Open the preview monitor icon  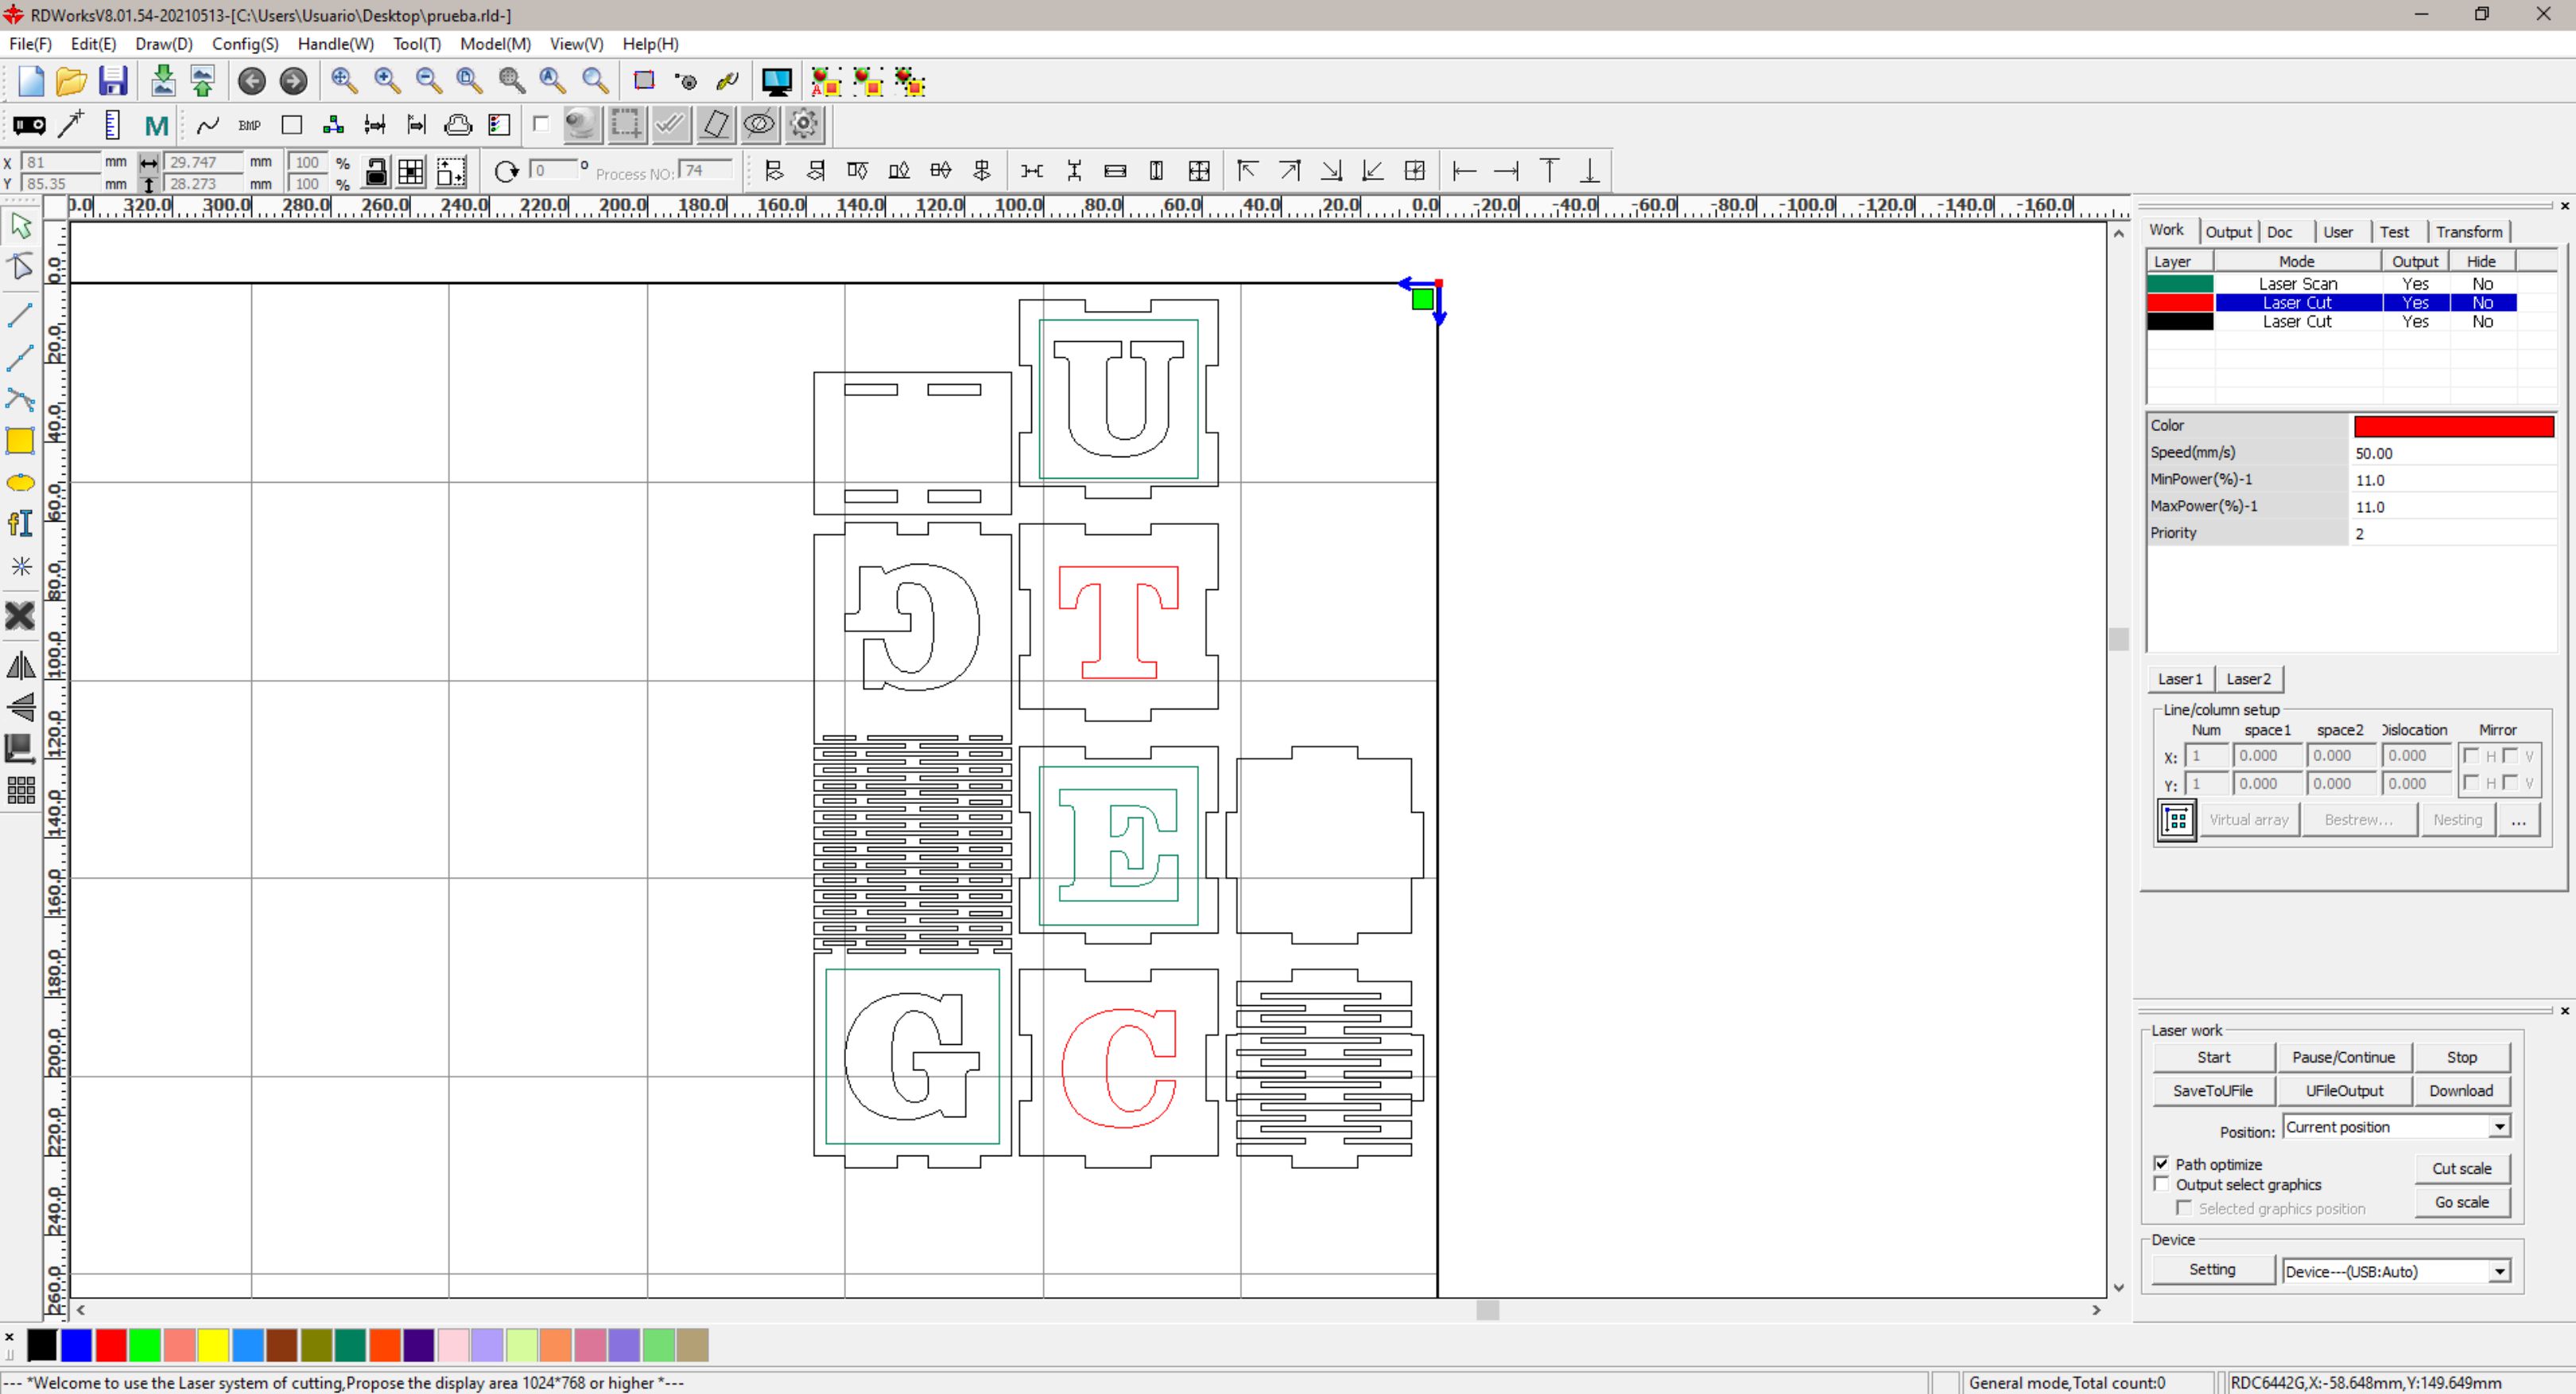click(776, 81)
